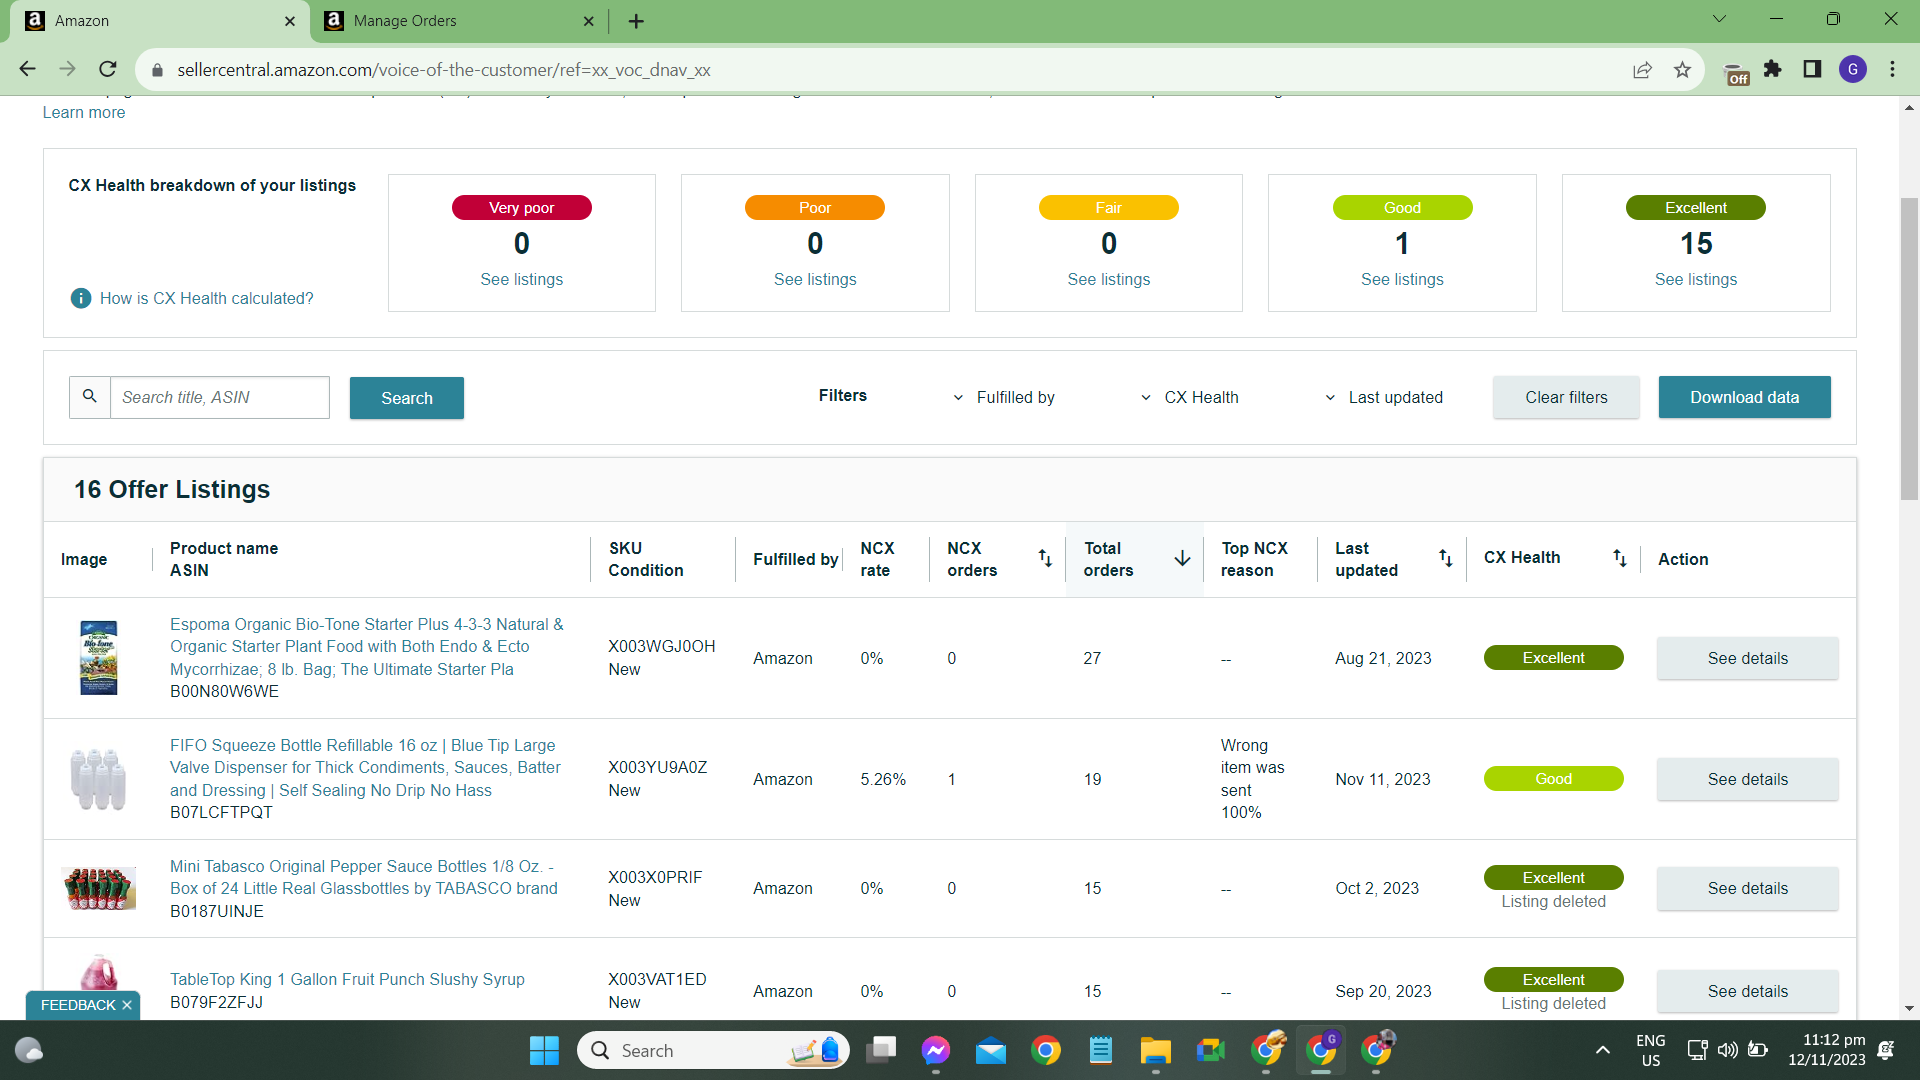The height and width of the screenshot is (1080, 1920).
Task: See details for the Espoma Bio-Tone listing
Action: [1747, 658]
